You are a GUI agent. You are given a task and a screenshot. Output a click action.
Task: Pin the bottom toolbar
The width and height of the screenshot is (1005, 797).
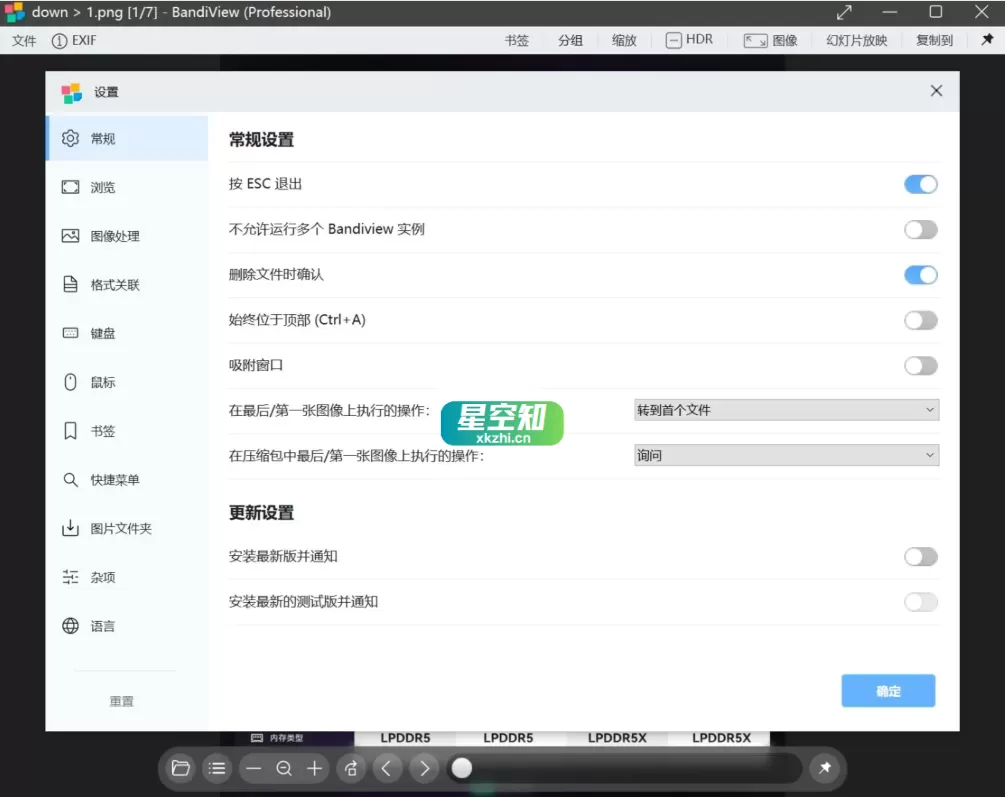click(825, 768)
